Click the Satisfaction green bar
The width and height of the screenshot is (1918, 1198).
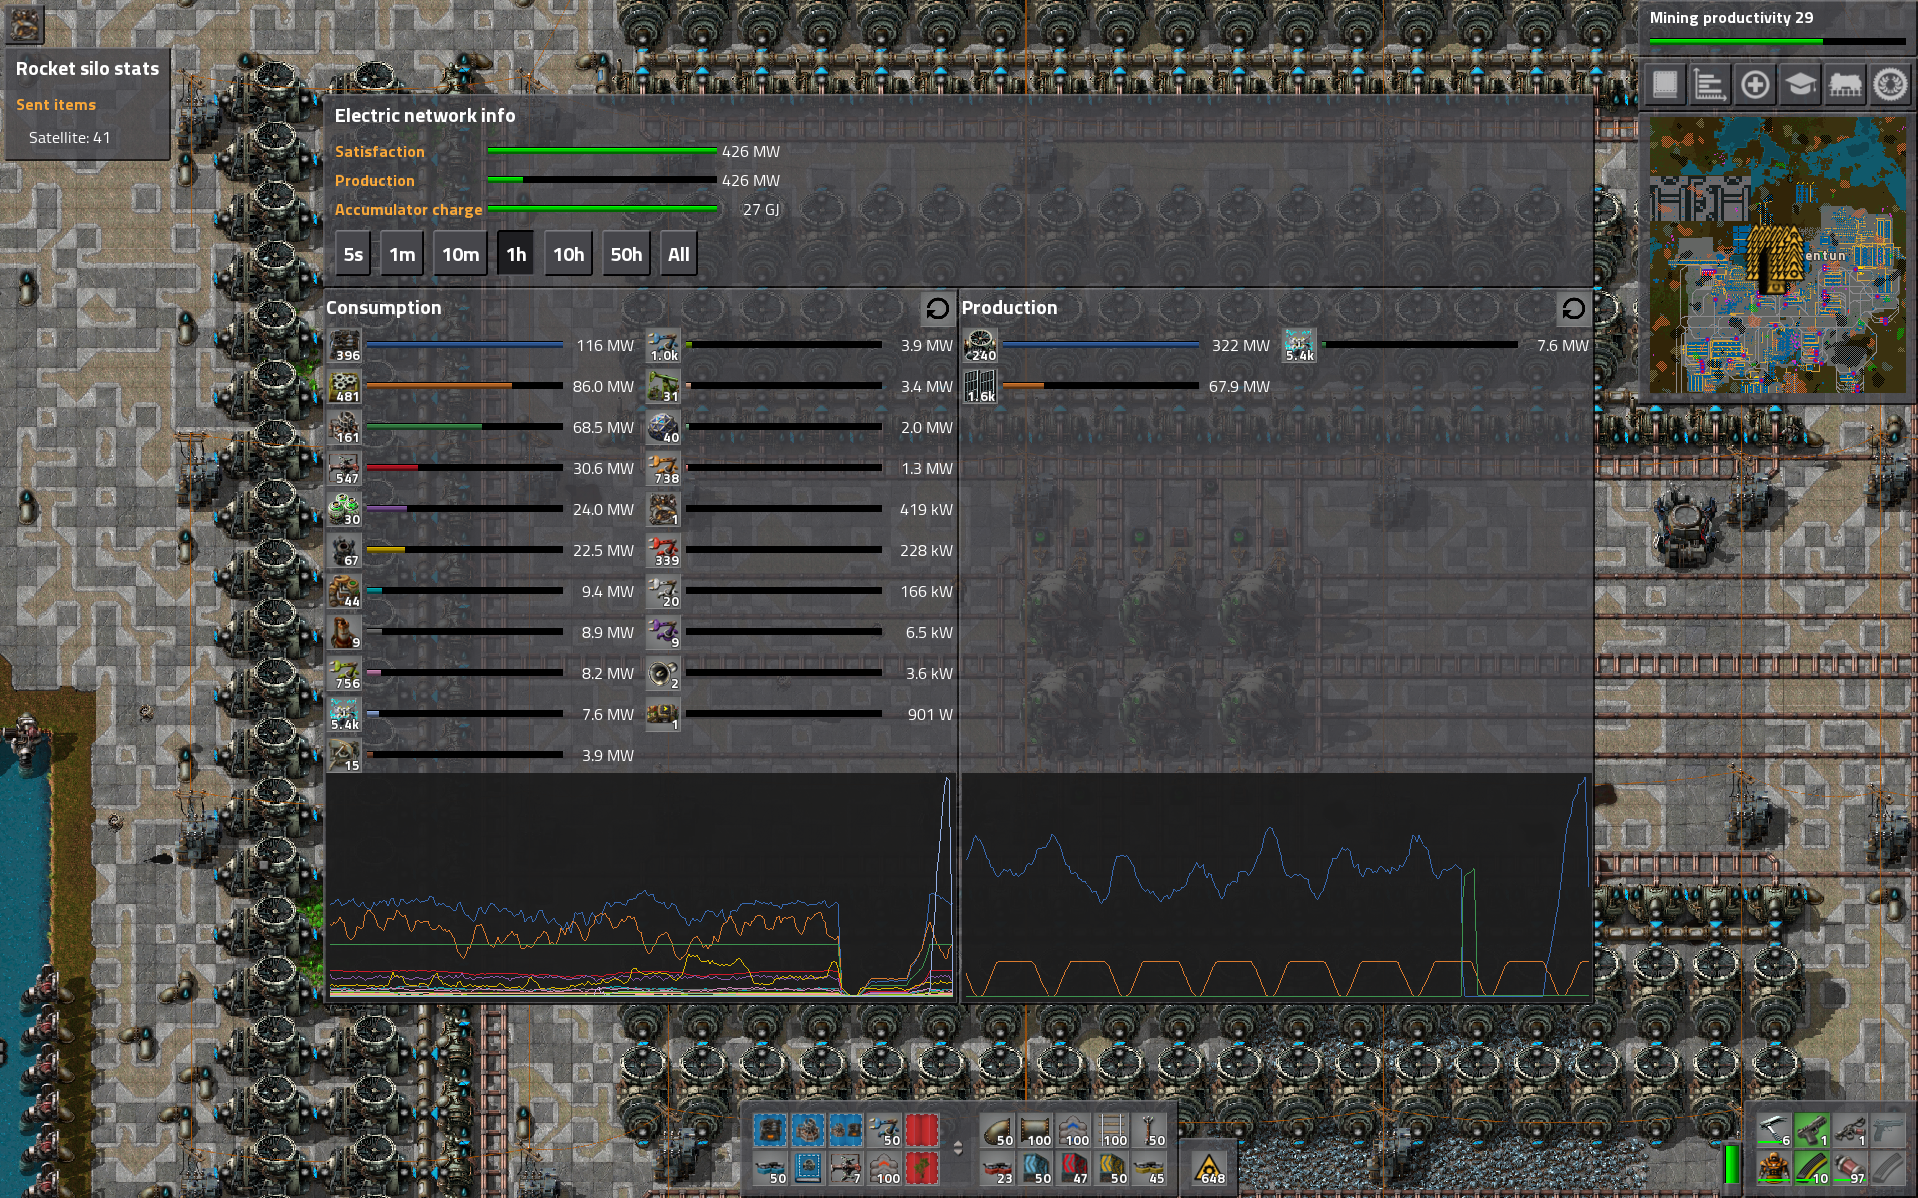coord(602,151)
